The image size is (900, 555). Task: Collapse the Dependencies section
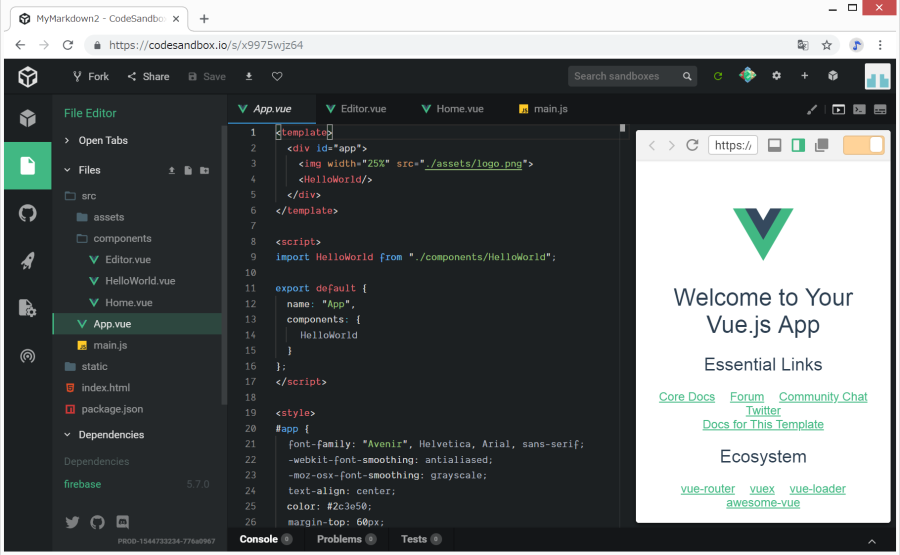click(x=110, y=435)
